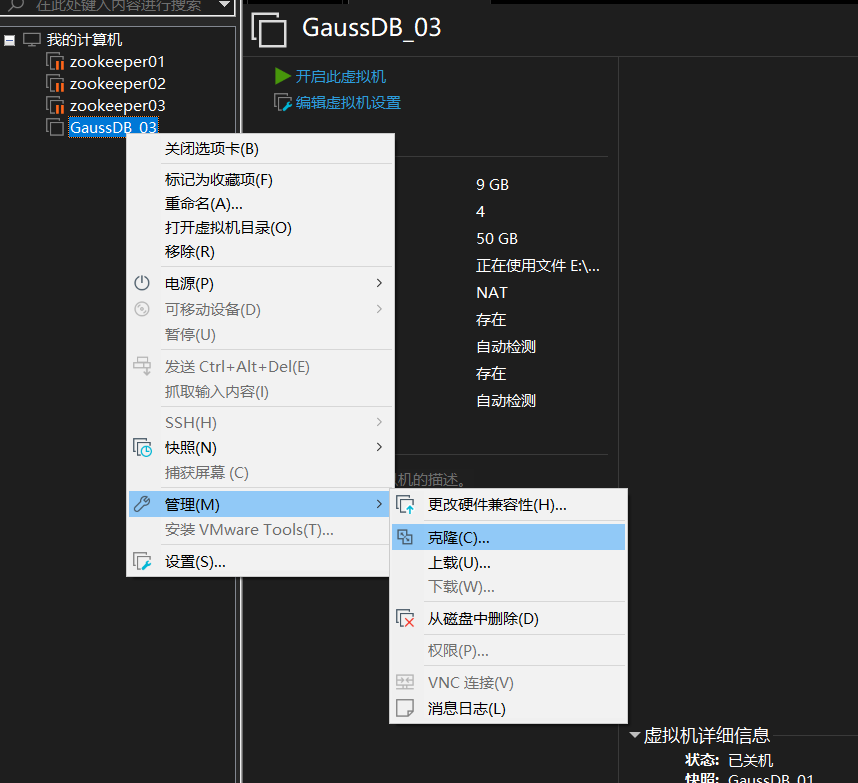
Task: Open 更改硬件兼容性(H) option
Action: [x=508, y=504]
